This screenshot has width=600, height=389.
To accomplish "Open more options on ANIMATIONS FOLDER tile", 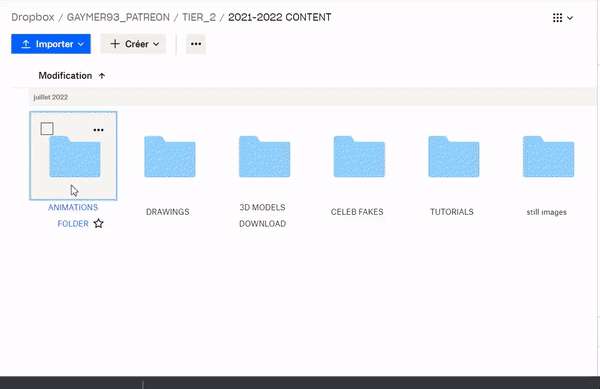I will (x=98, y=130).
